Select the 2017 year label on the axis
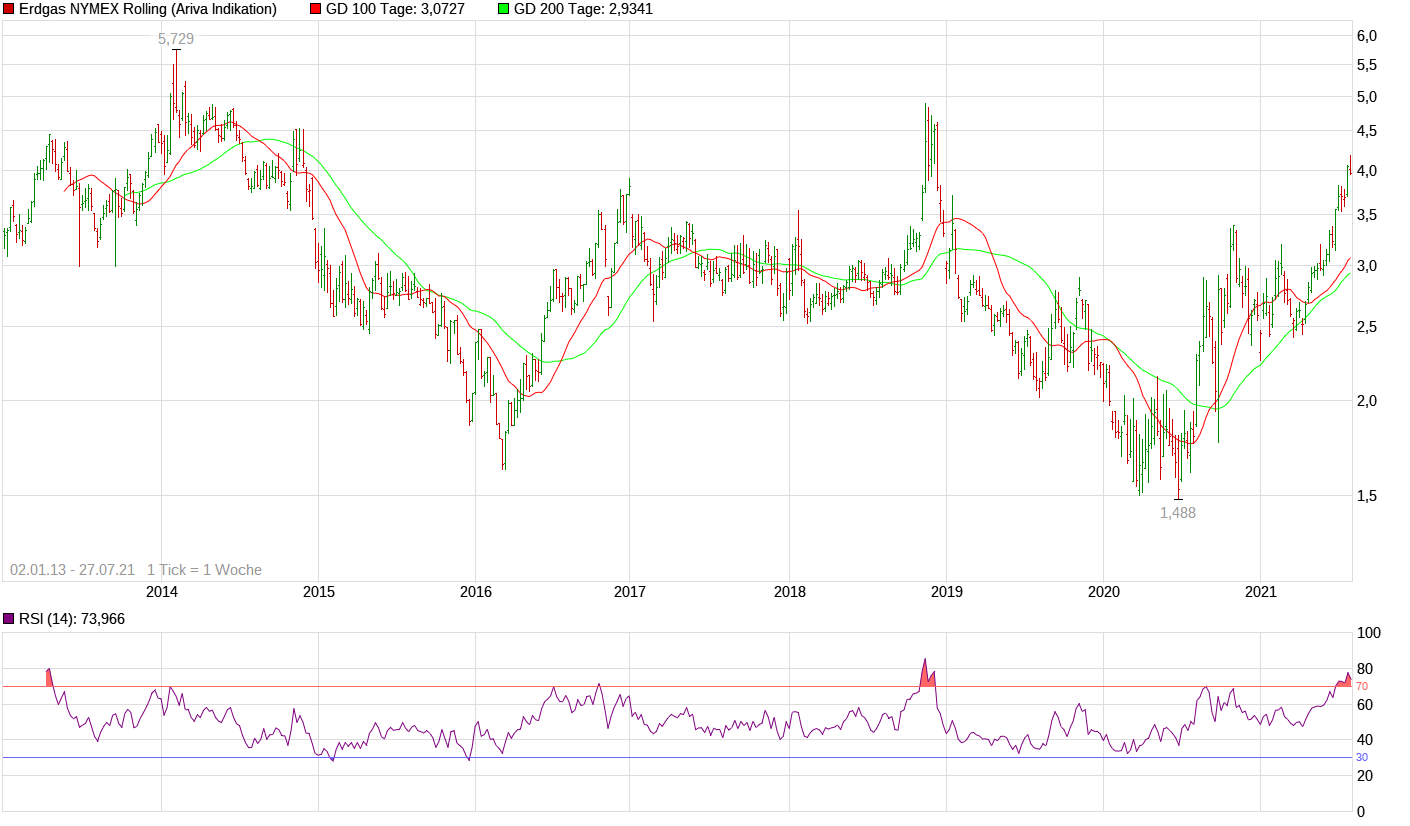The width and height of the screenshot is (1410, 826). tap(628, 592)
